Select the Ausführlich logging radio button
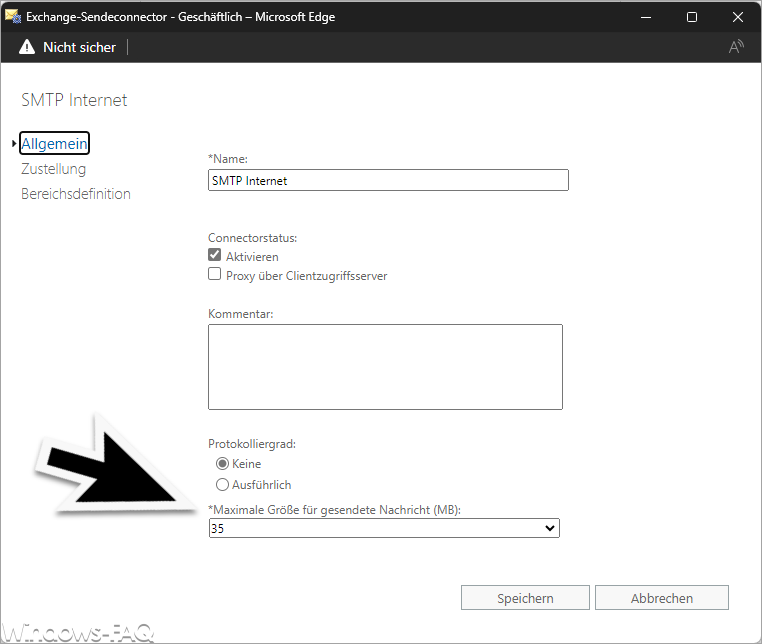 (222, 485)
